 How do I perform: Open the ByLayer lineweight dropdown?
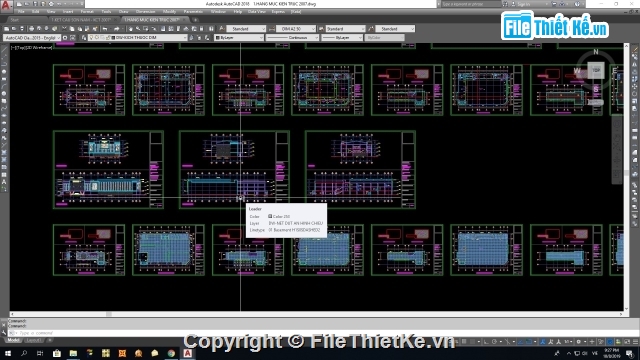tap(342, 38)
